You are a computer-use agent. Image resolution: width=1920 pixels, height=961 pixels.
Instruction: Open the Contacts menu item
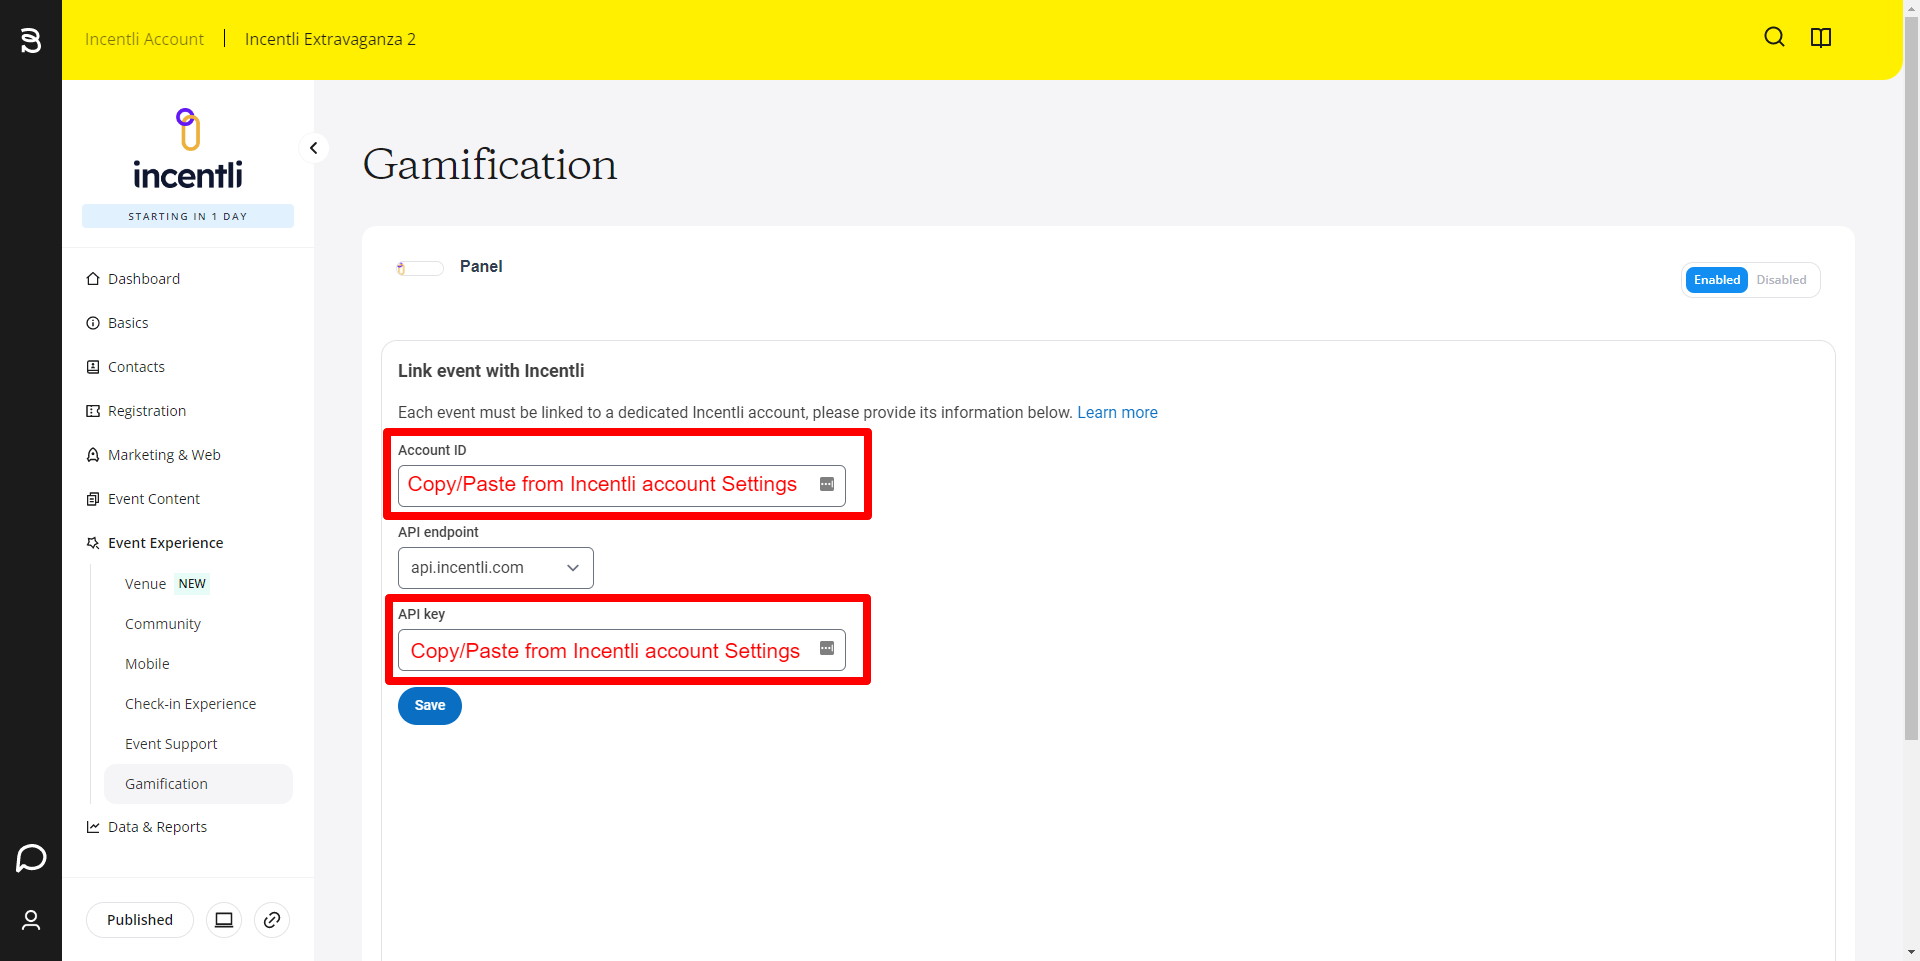pos(136,367)
